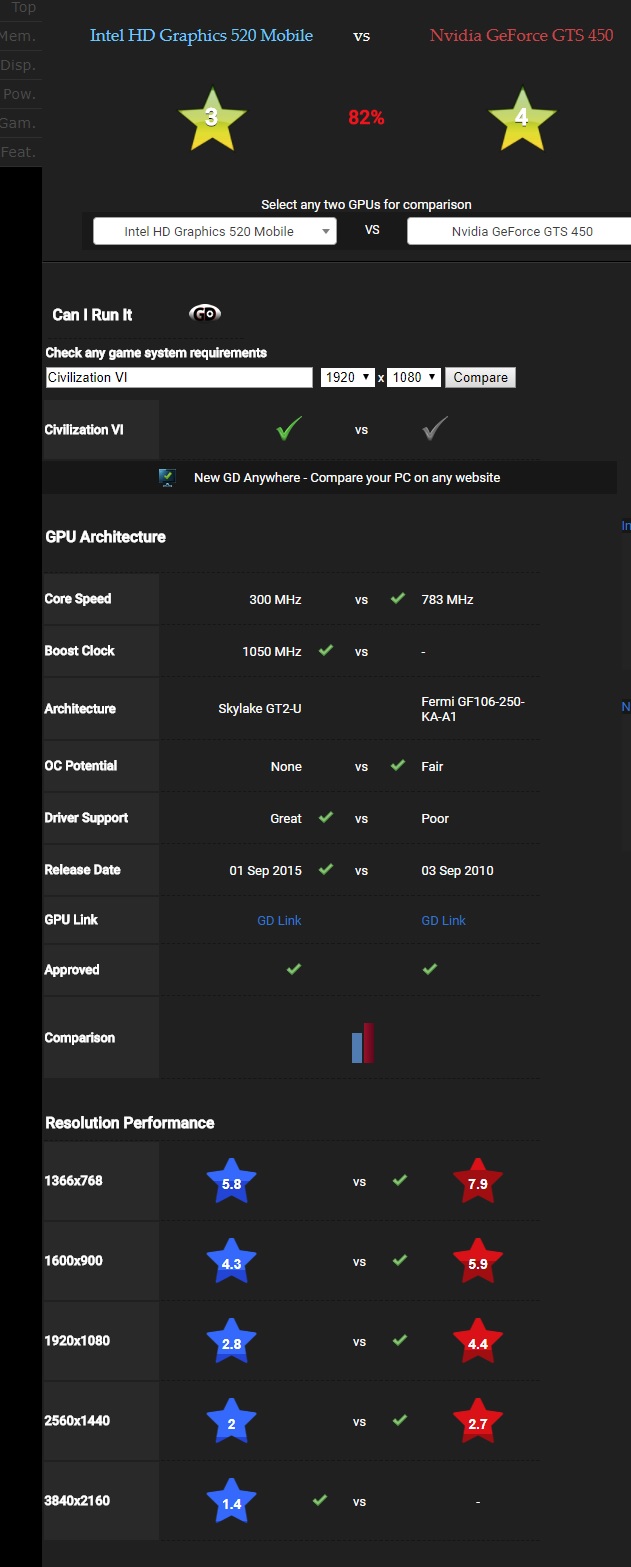Click the Approved checkmark under Nvidia column
The width and height of the screenshot is (631, 1567).
tap(429, 969)
